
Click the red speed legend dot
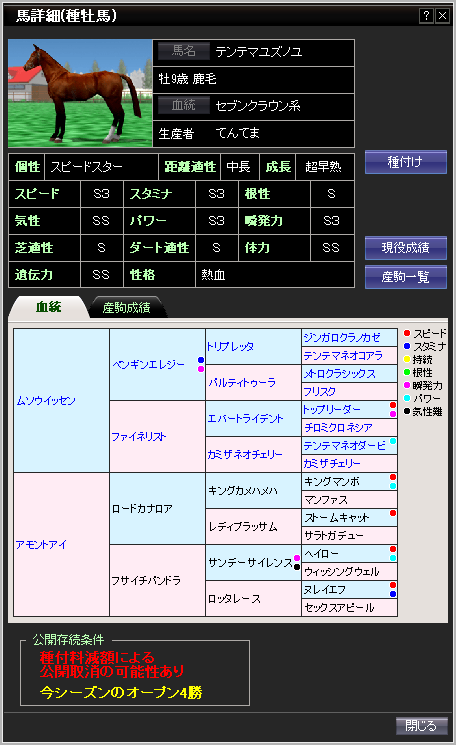click(x=407, y=333)
